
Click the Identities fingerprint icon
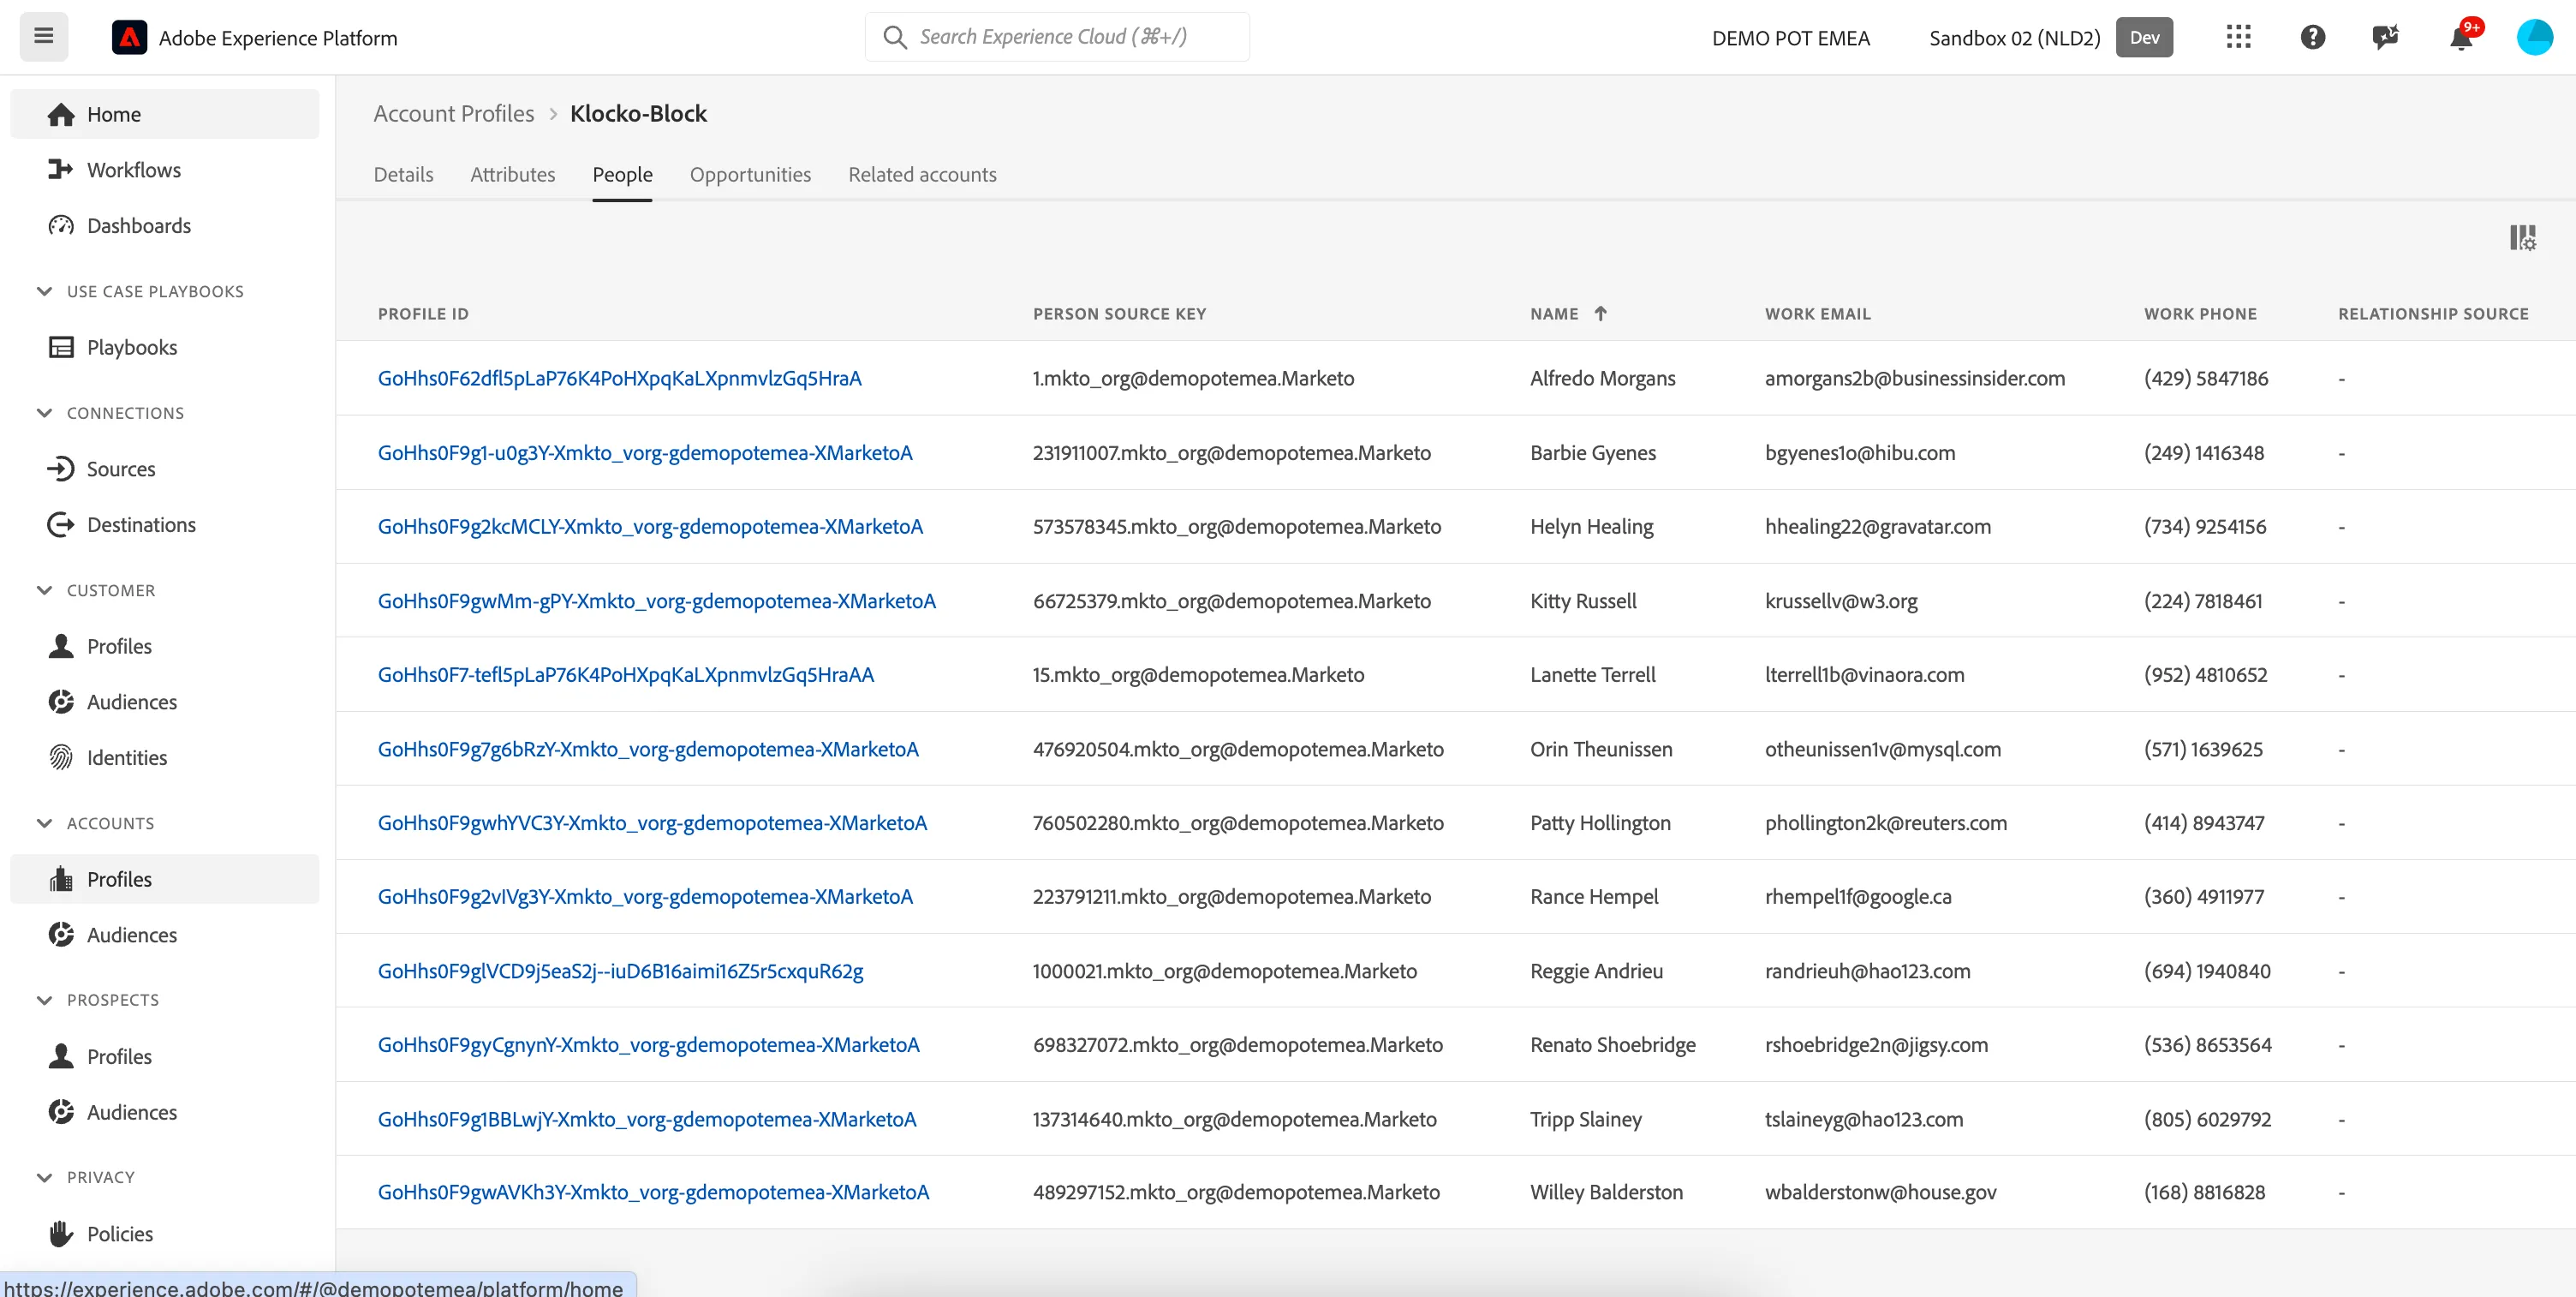61,758
